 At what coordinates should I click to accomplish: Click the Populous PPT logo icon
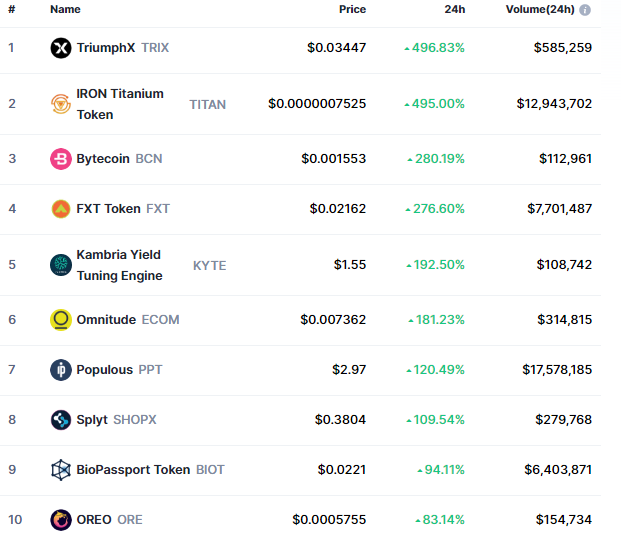(61, 370)
